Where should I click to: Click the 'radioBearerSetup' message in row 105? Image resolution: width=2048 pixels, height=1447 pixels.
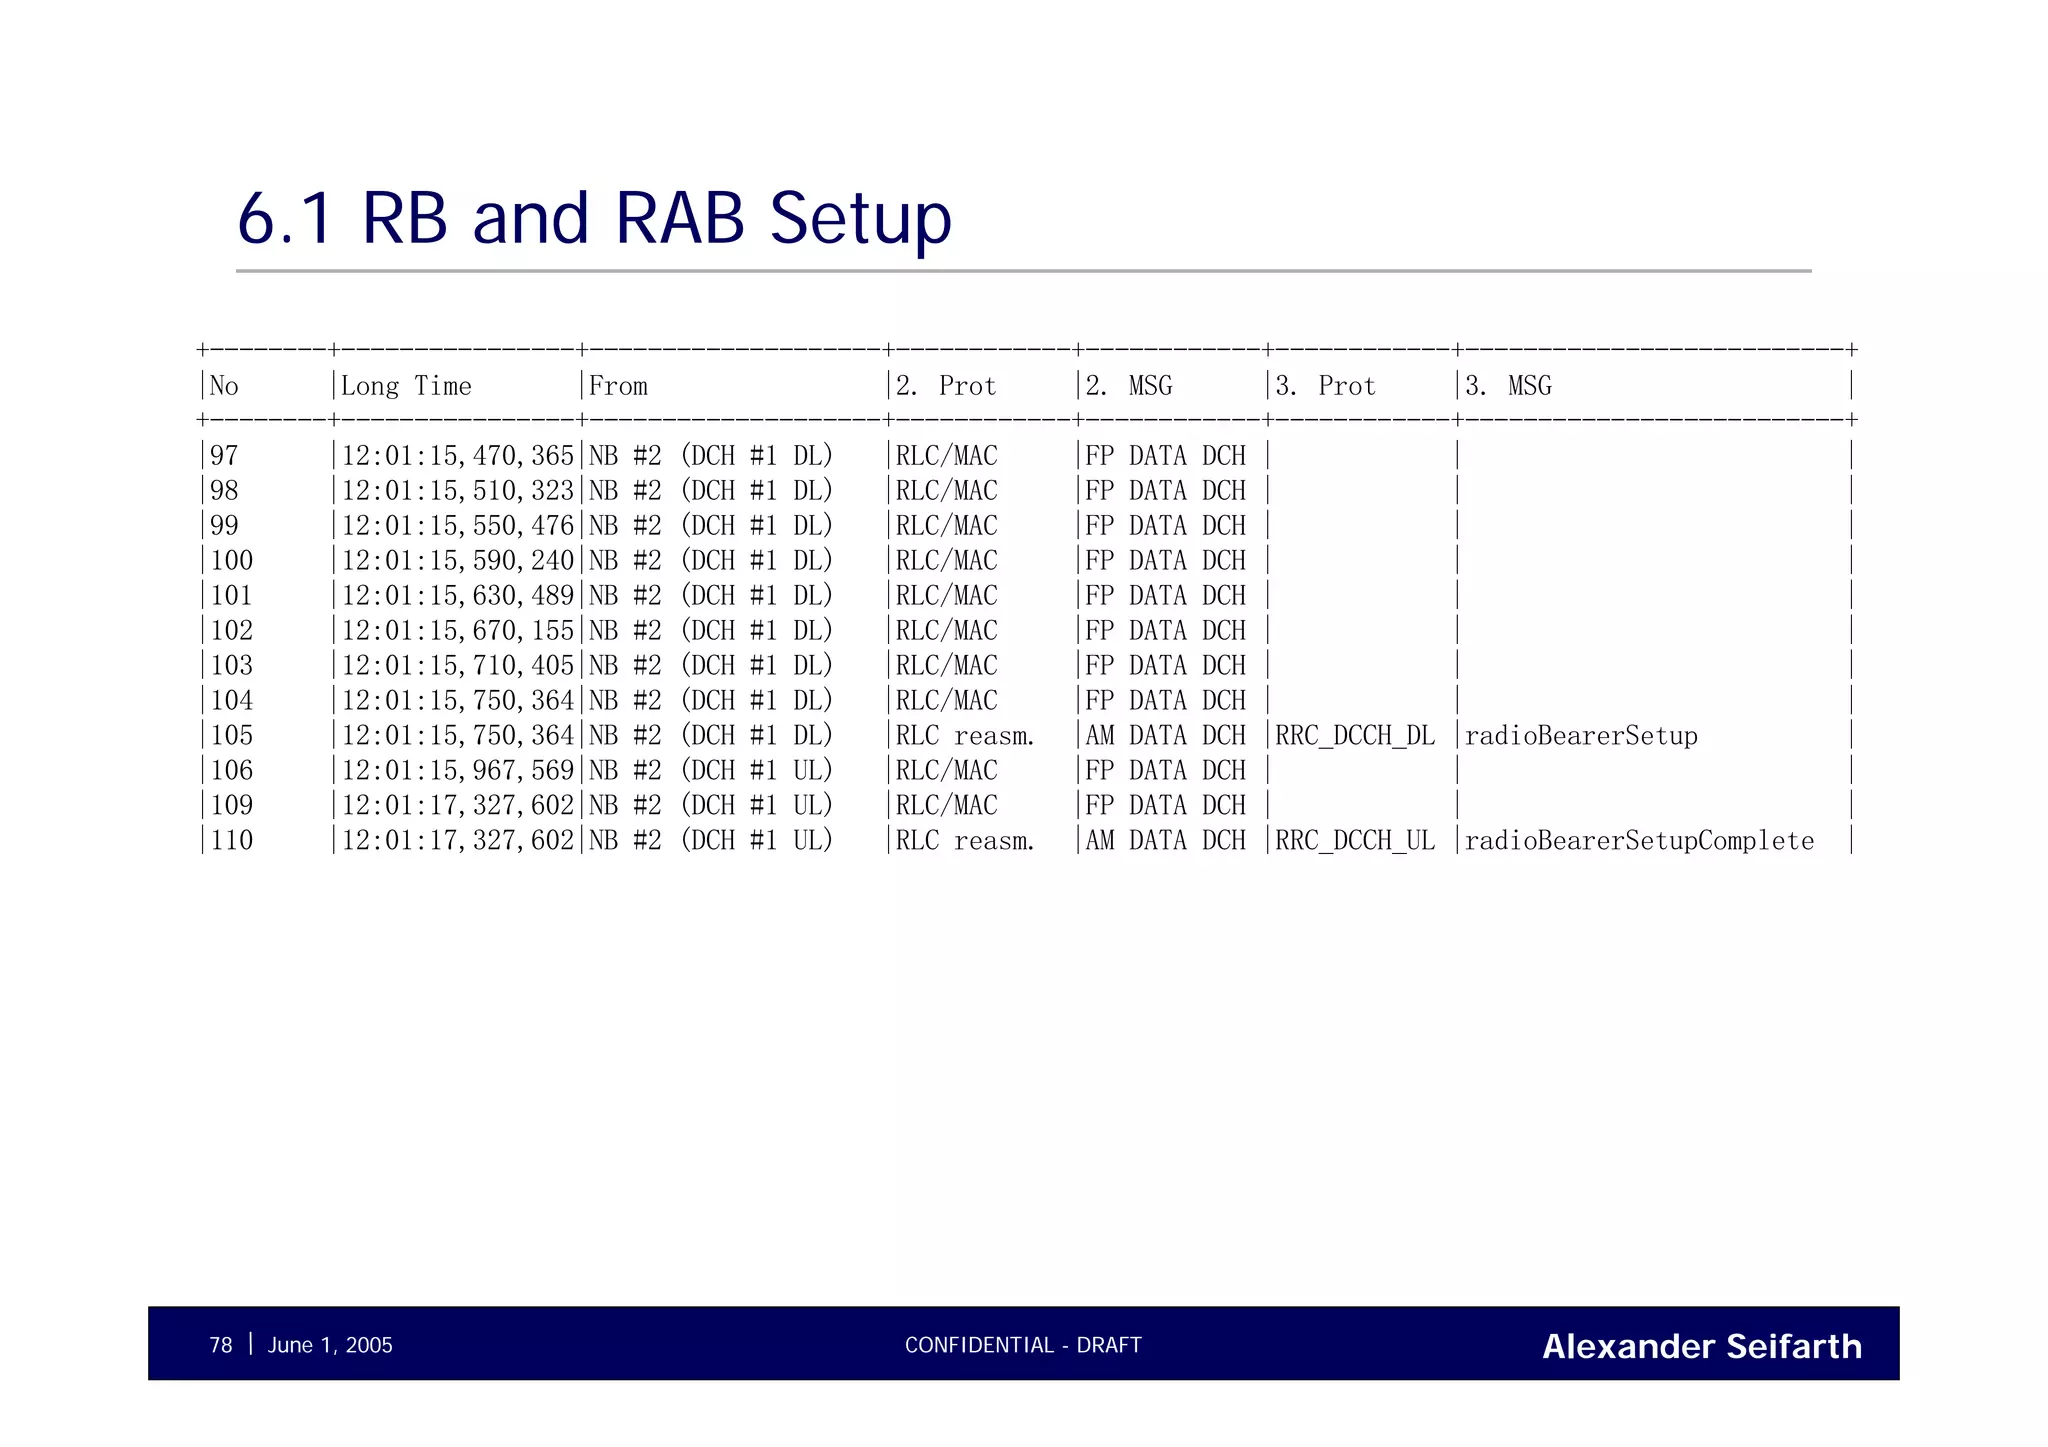coord(1582,737)
